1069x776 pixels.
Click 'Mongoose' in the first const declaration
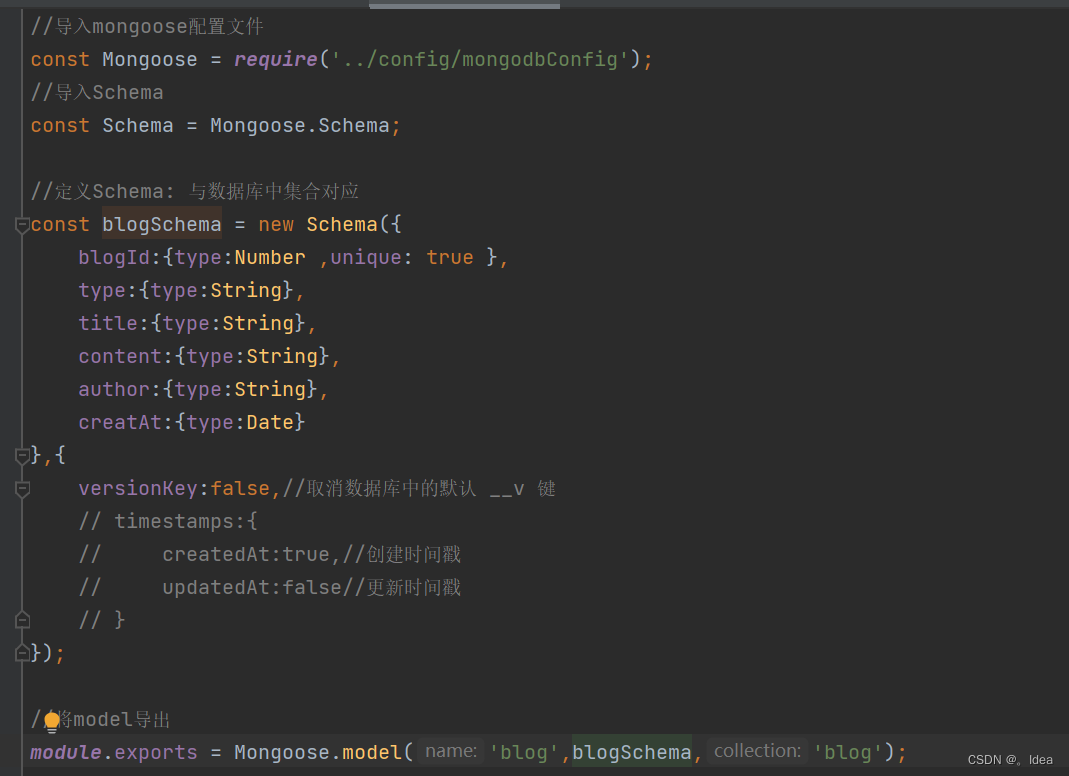150,59
